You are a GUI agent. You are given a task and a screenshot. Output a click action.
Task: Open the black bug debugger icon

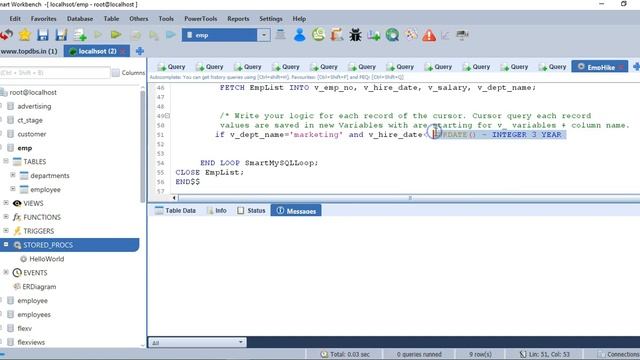click(355, 35)
